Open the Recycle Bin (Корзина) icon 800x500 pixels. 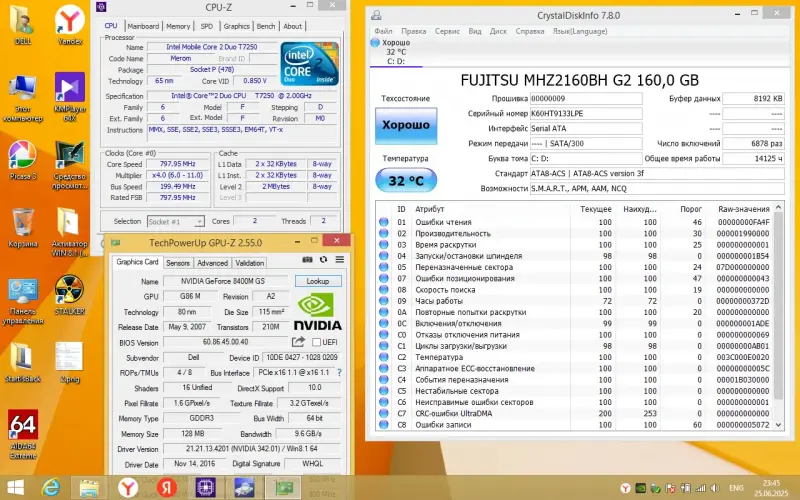point(22,228)
